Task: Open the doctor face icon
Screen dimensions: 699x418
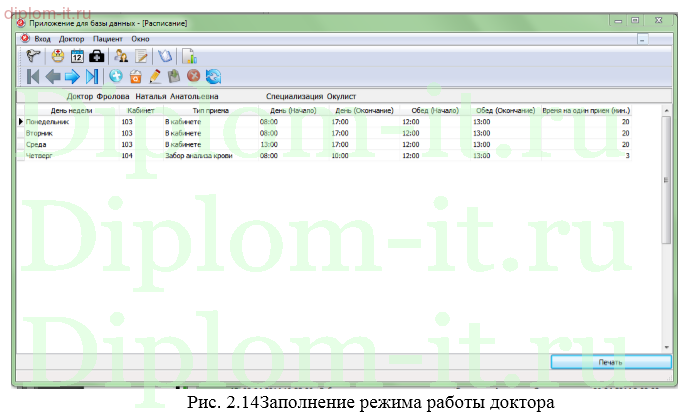Action: click(58, 56)
